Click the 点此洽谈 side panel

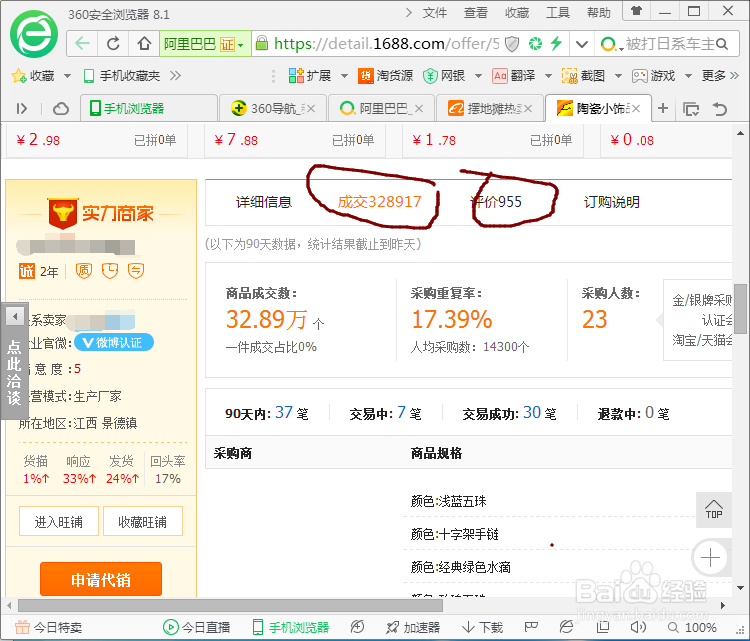click(x=14, y=372)
